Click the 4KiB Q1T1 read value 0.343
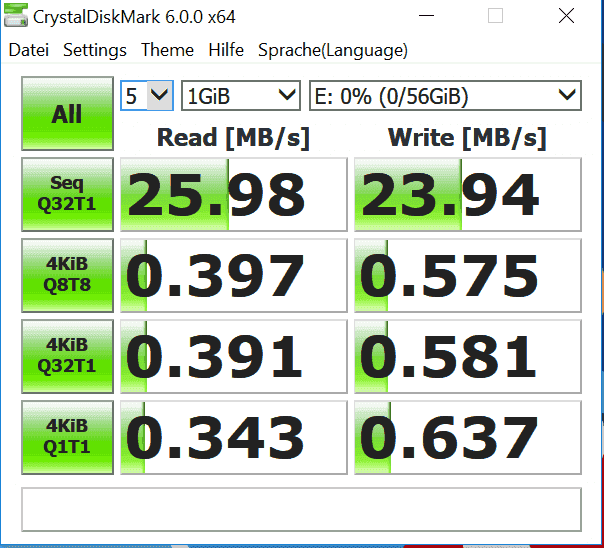The width and height of the screenshot is (604, 548). tap(234, 437)
